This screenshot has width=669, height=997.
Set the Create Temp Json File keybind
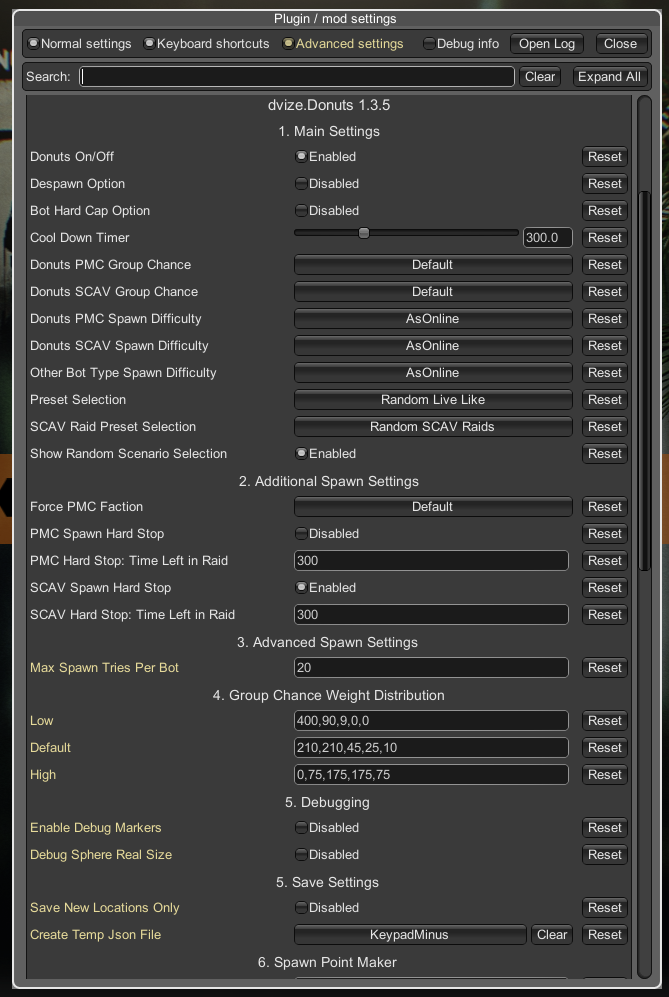pos(410,935)
